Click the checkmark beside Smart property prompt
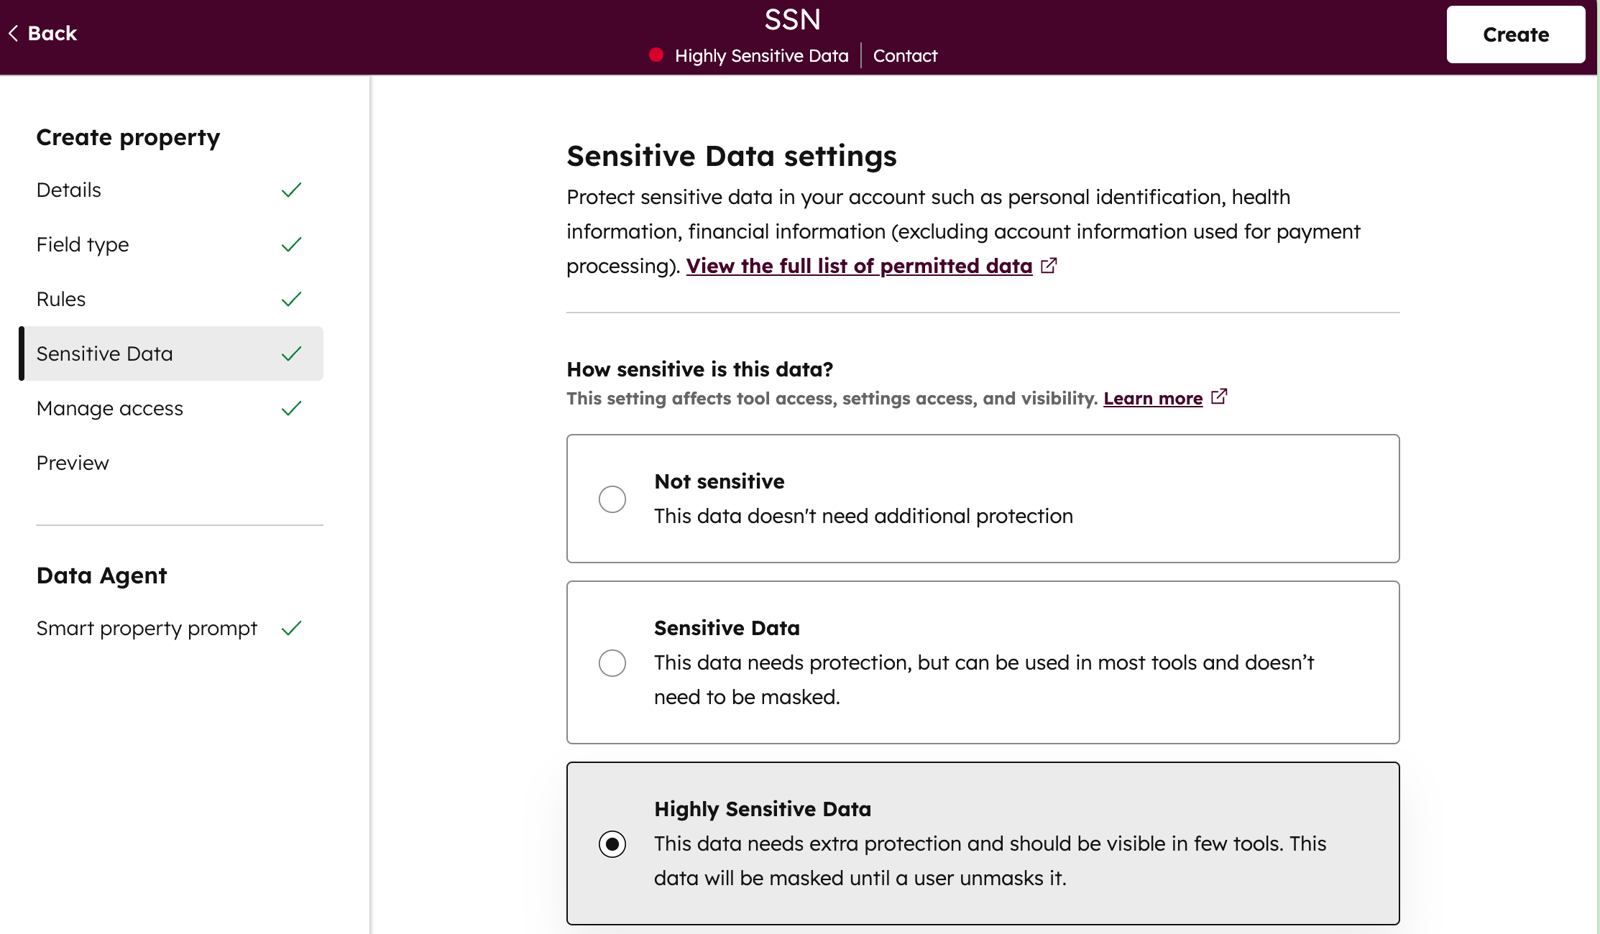Screen dimensions: 1600x934 (x=291, y=628)
